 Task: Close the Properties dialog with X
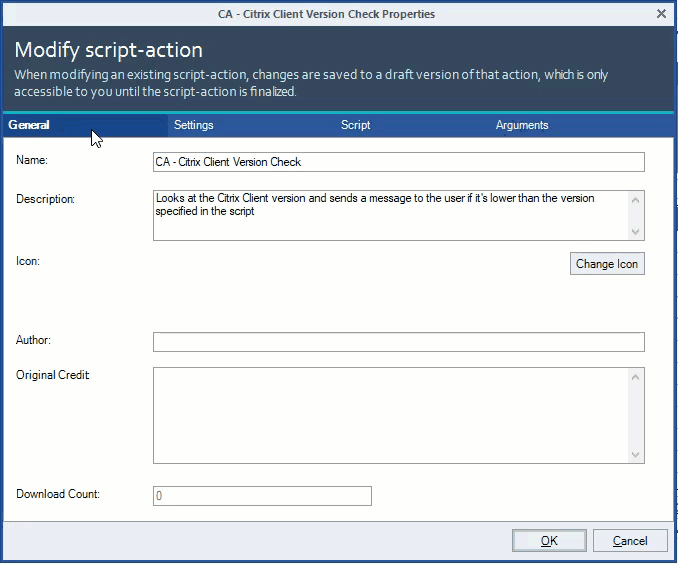coord(661,14)
